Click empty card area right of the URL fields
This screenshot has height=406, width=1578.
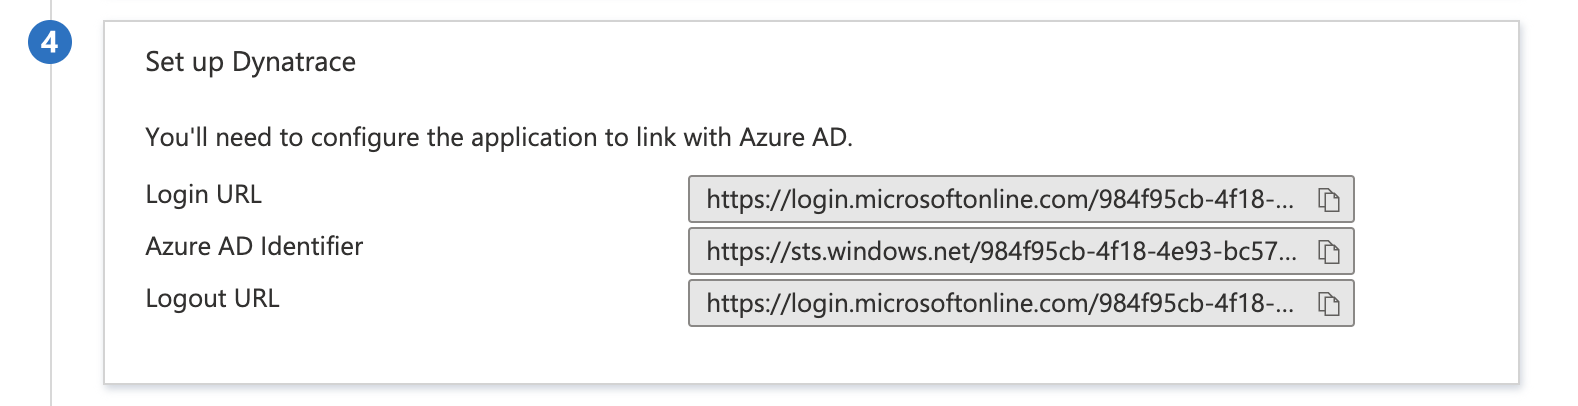tap(1435, 250)
